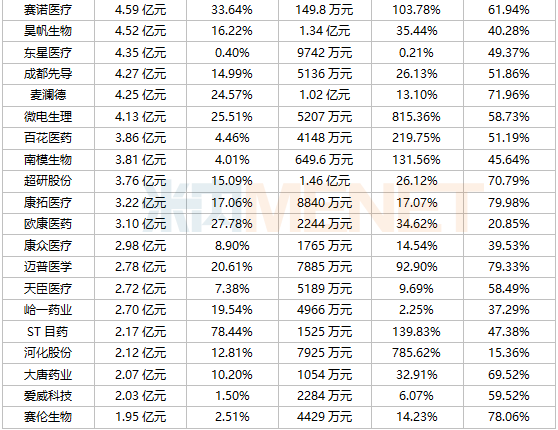Select 大唐药业 revenue 2.07 亿元
This screenshot has height=430, width=558.
[x=140, y=374]
